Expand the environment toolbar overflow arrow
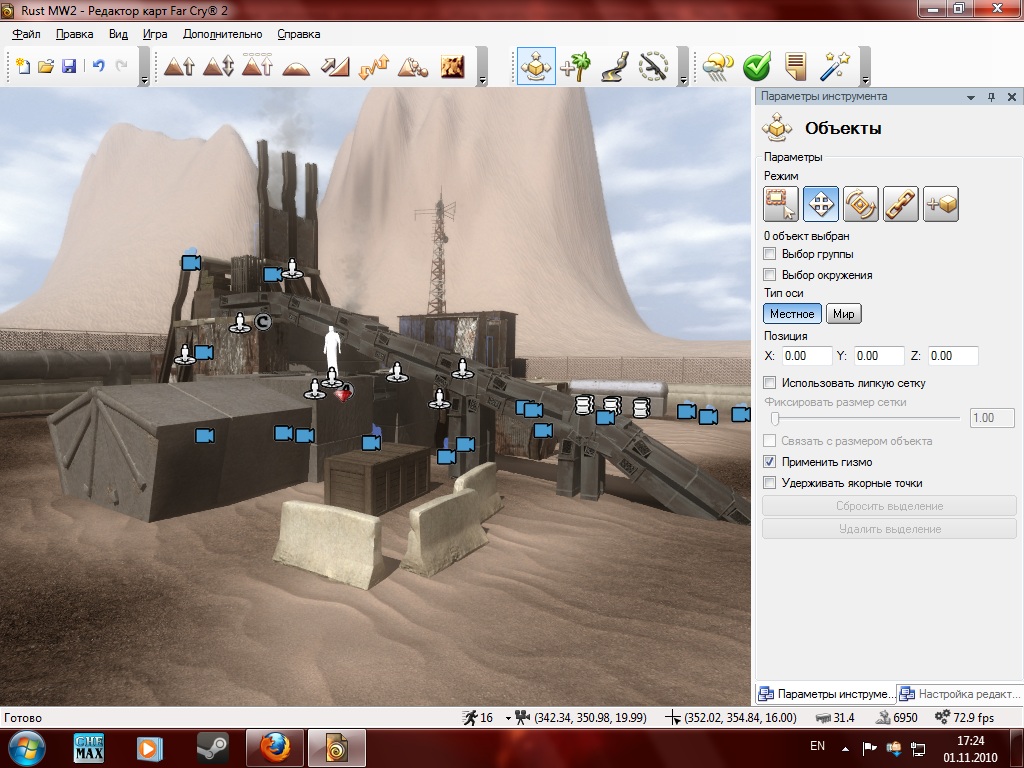The image size is (1024, 768). tap(865, 80)
